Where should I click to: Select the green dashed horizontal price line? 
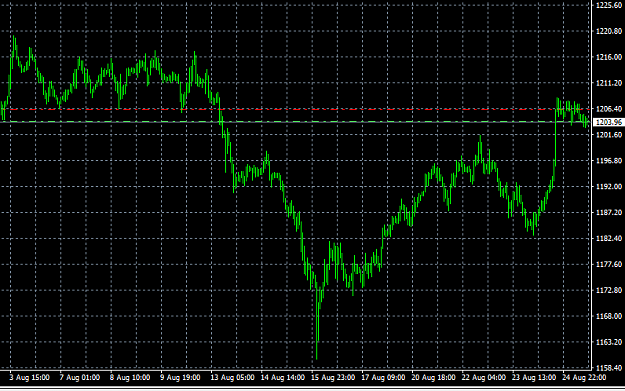coord(295,122)
